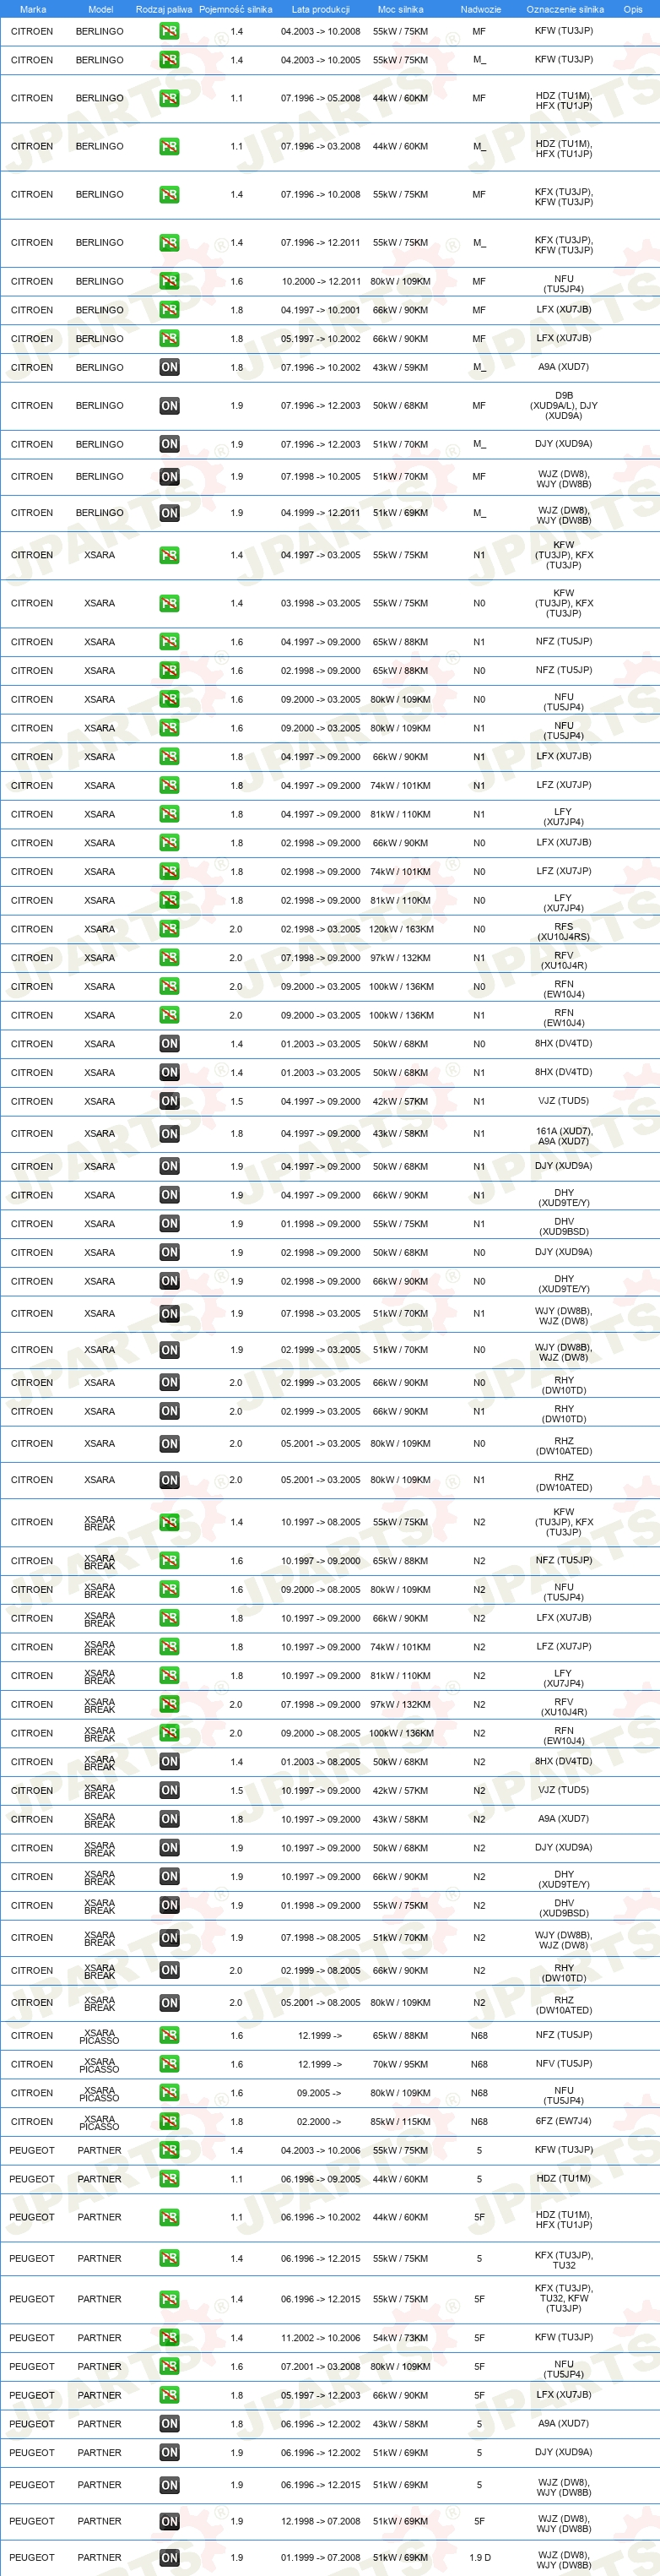
Task: Select the '43kW / 59KM' power cell
Action: click(x=400, y=367)
